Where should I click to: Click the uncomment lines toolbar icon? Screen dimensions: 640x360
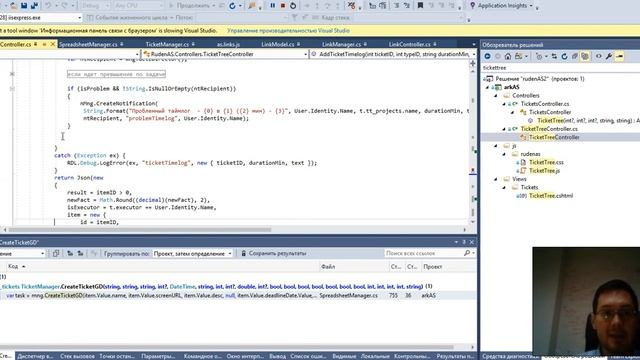click(x=407, y=6)
